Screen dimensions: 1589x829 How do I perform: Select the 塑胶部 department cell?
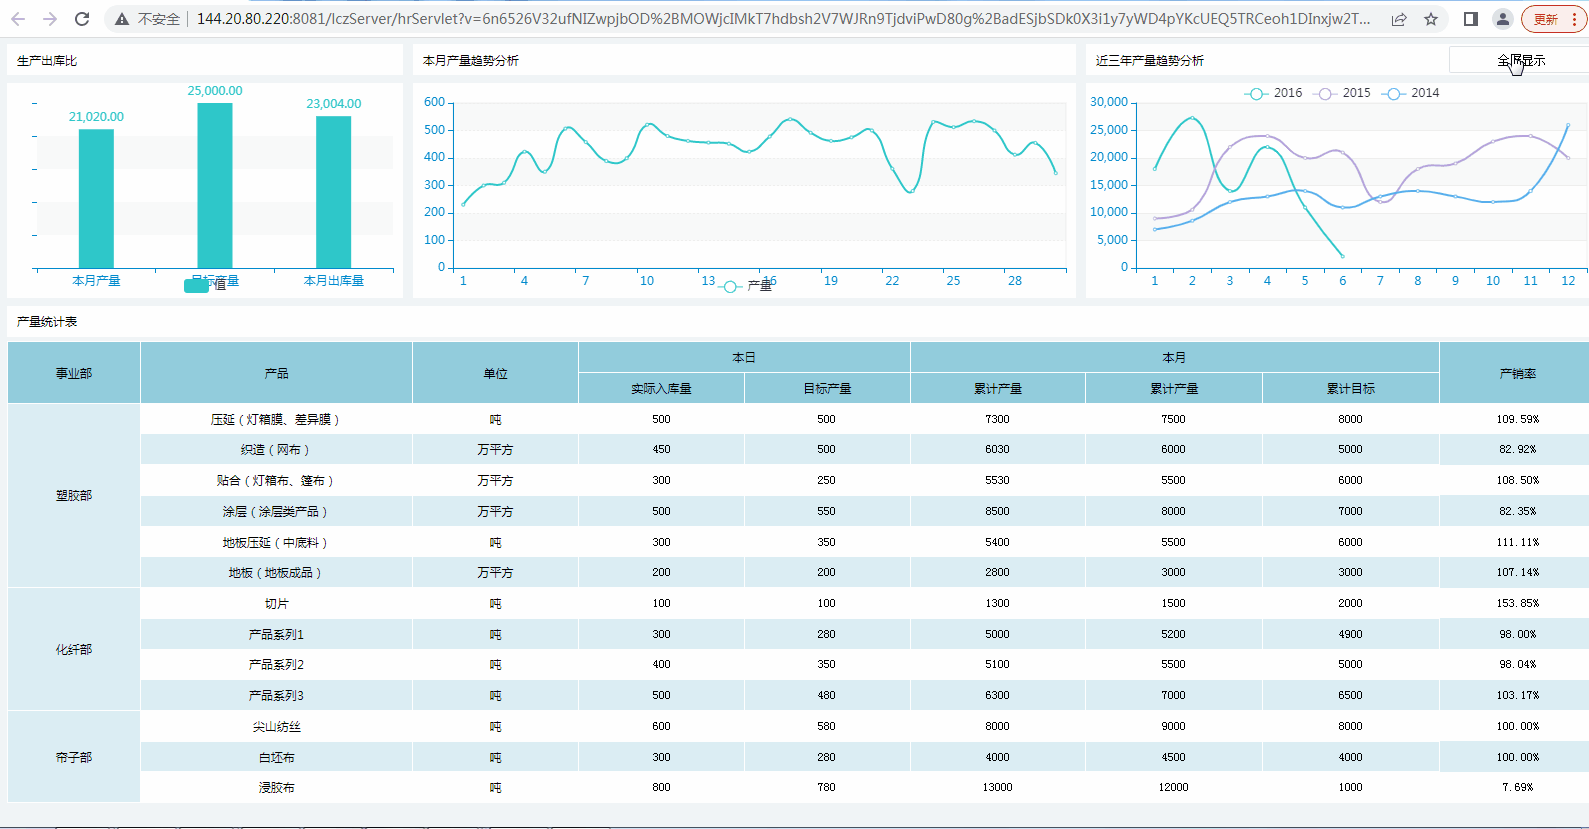point(74,495)
